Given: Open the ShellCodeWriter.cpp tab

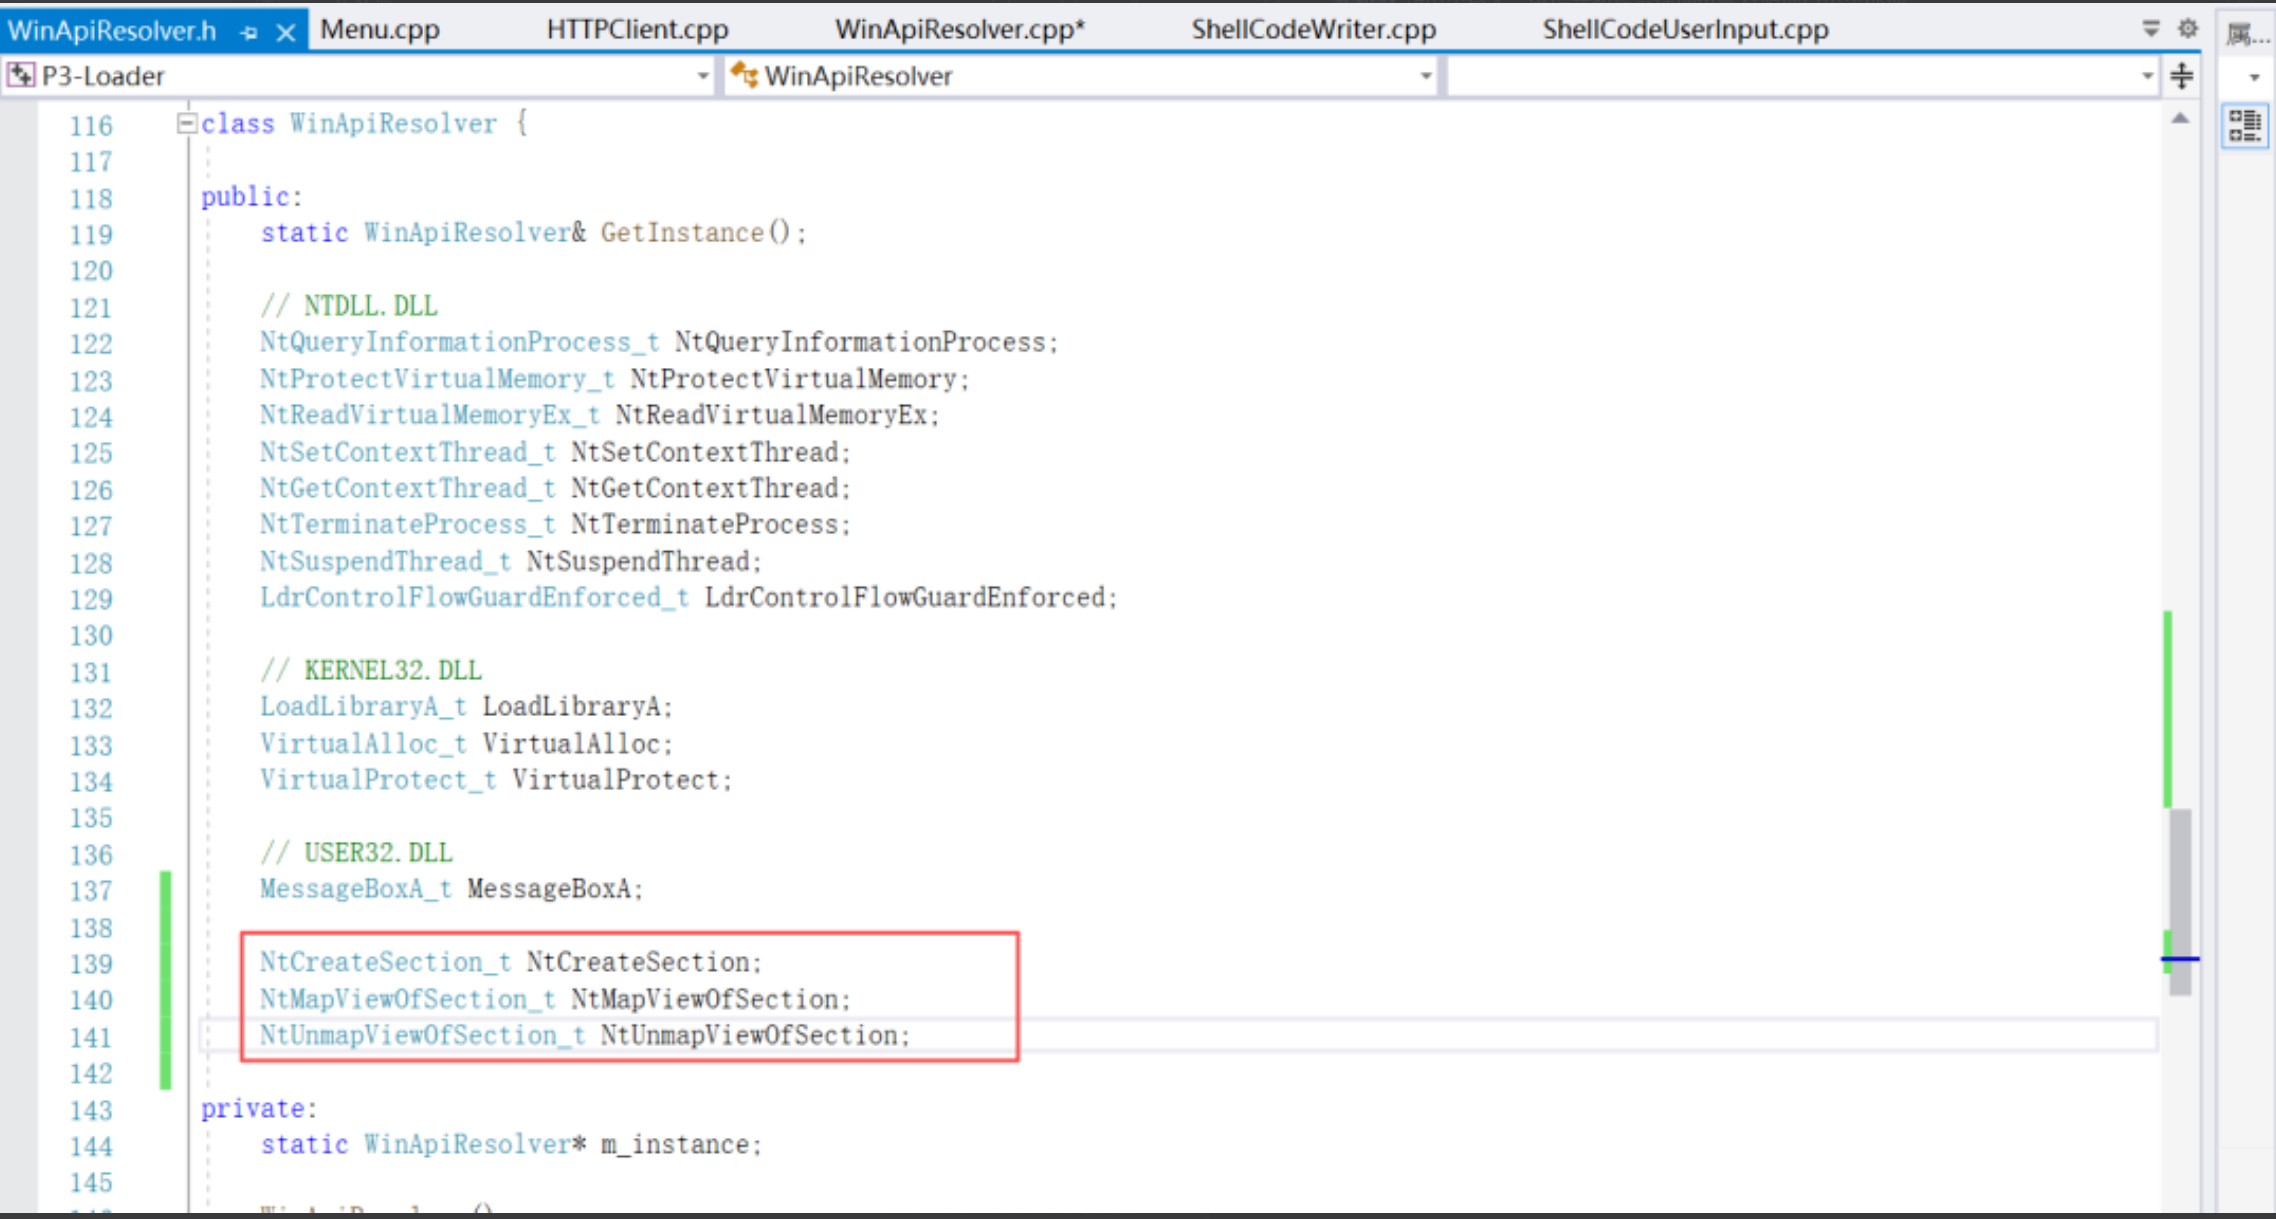Looking at the screenshot, I should [x=1313, y=29].
